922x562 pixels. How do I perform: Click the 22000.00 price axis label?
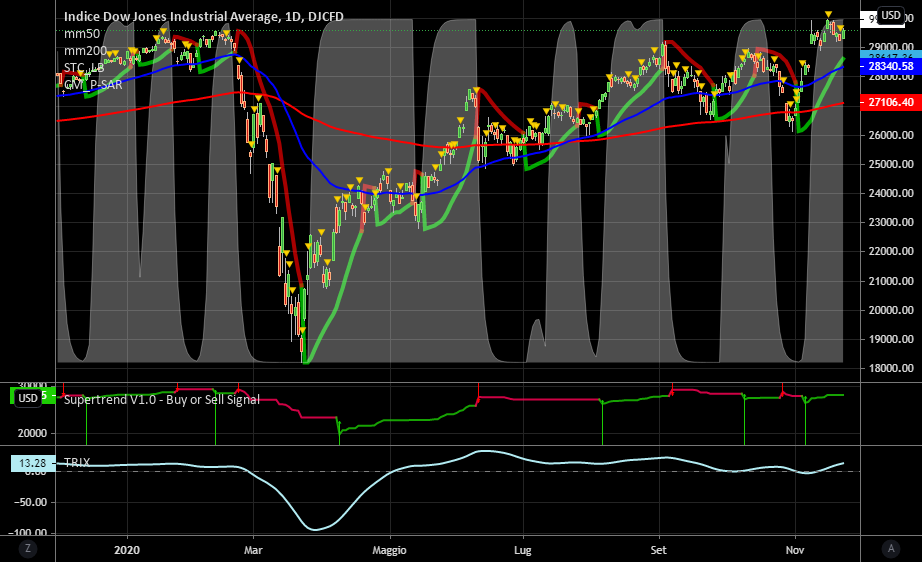point(891,252)
